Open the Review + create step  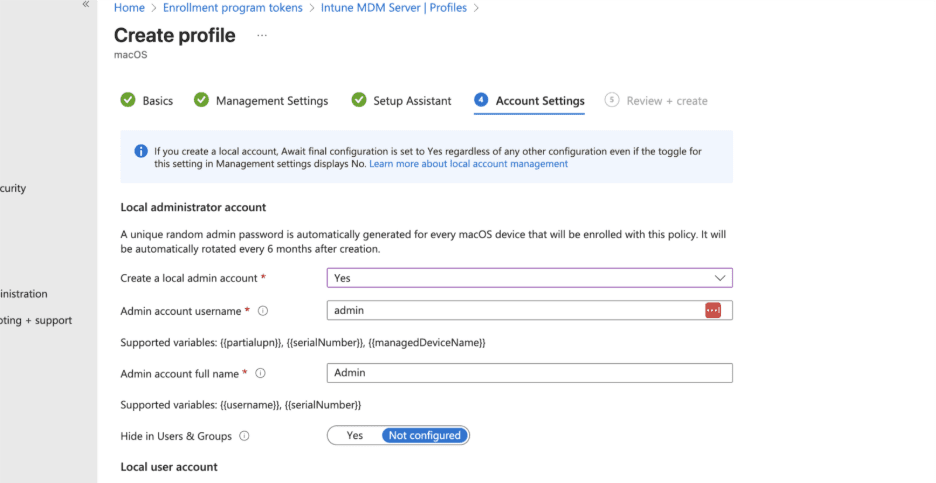666,100
